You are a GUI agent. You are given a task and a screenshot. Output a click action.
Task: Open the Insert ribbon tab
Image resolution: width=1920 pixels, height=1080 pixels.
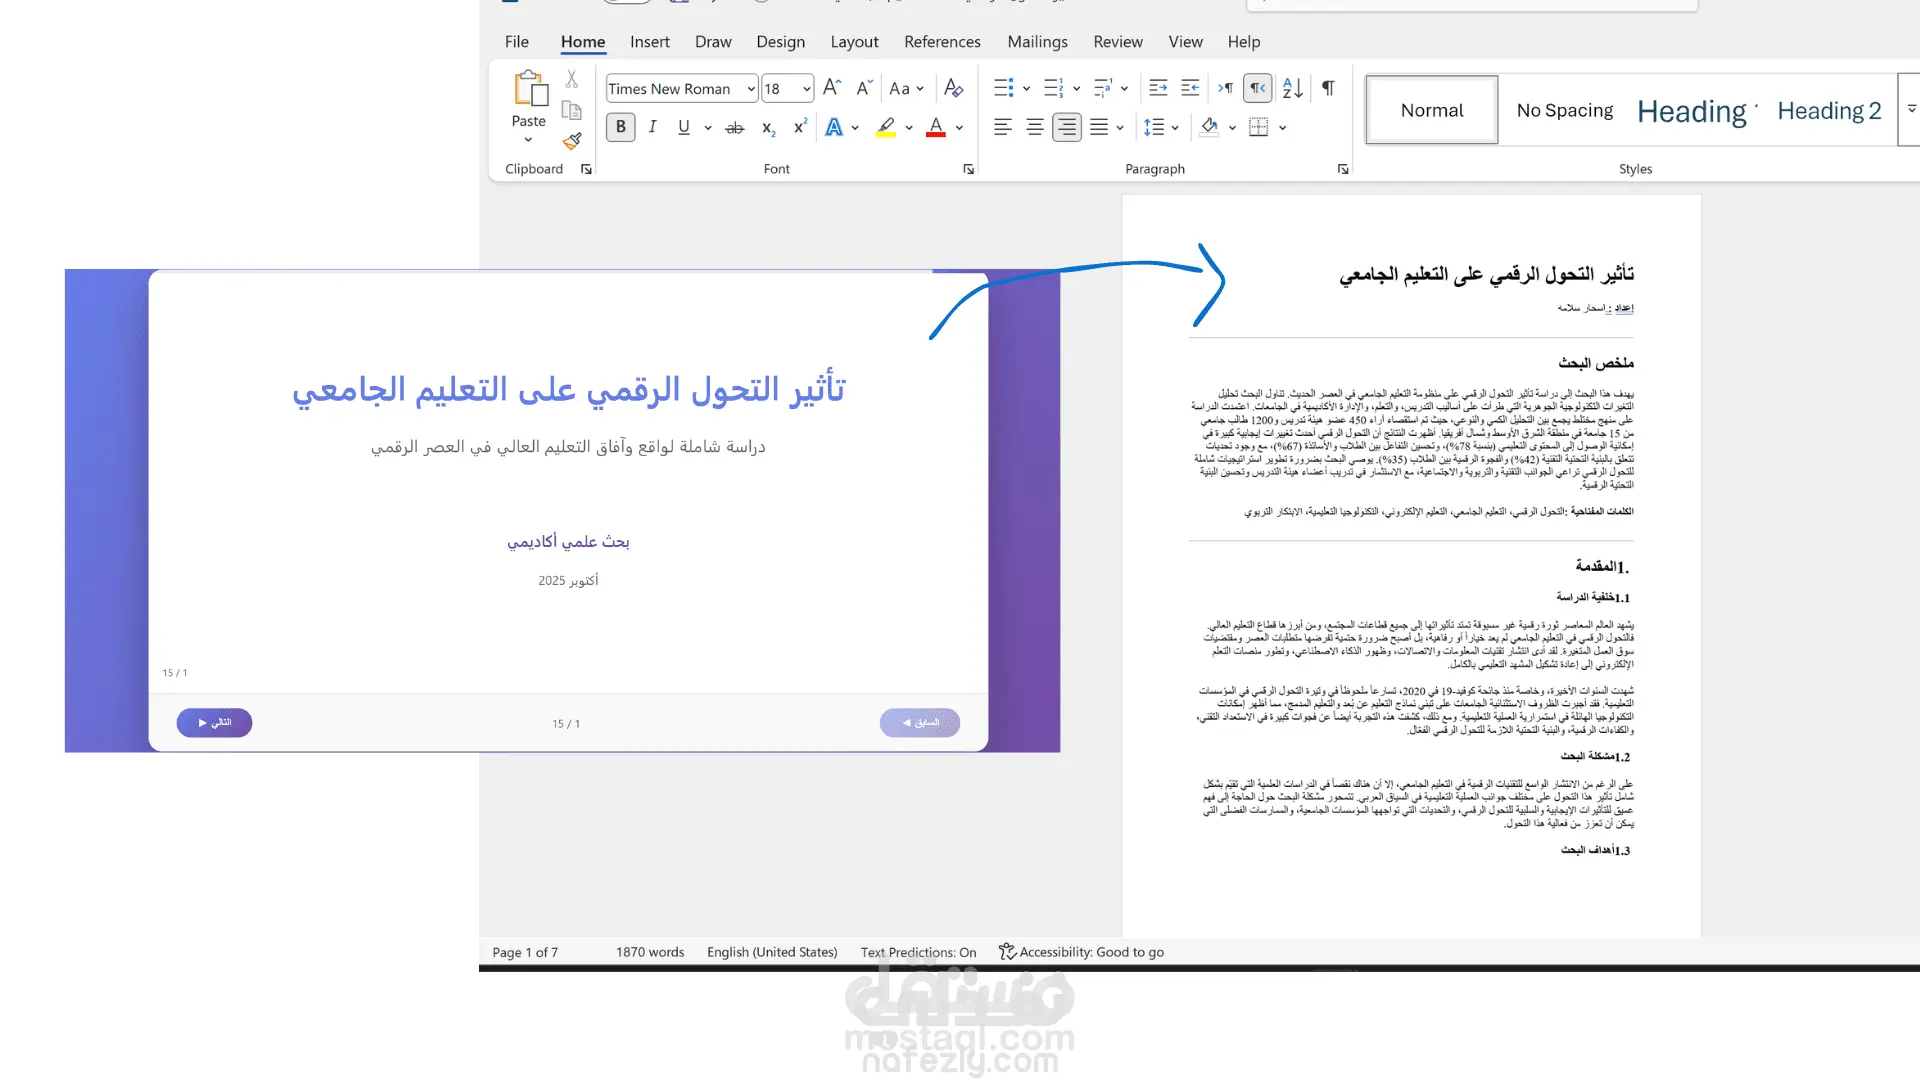pyautogui.click(x=649, y=42)
